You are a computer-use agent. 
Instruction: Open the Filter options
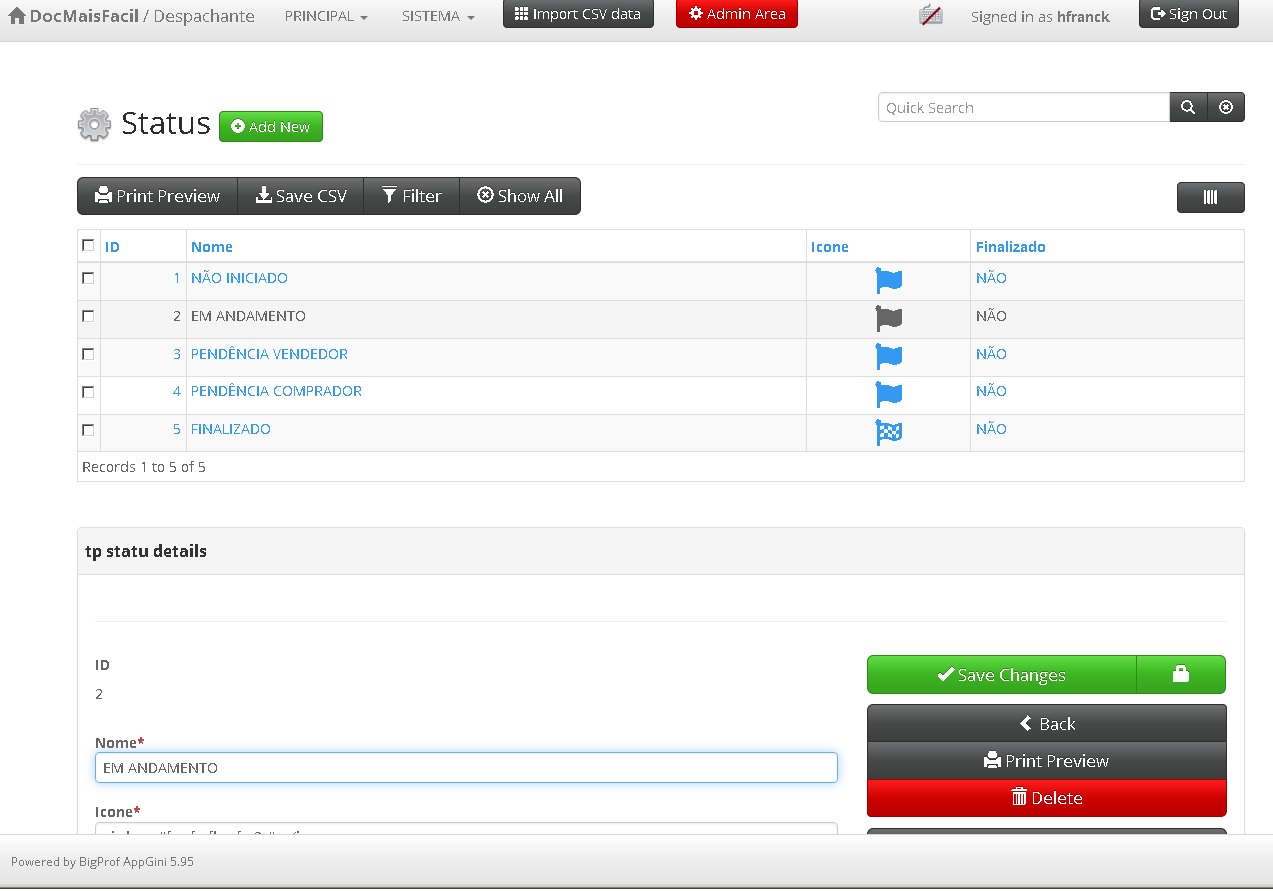pos(411,196)
